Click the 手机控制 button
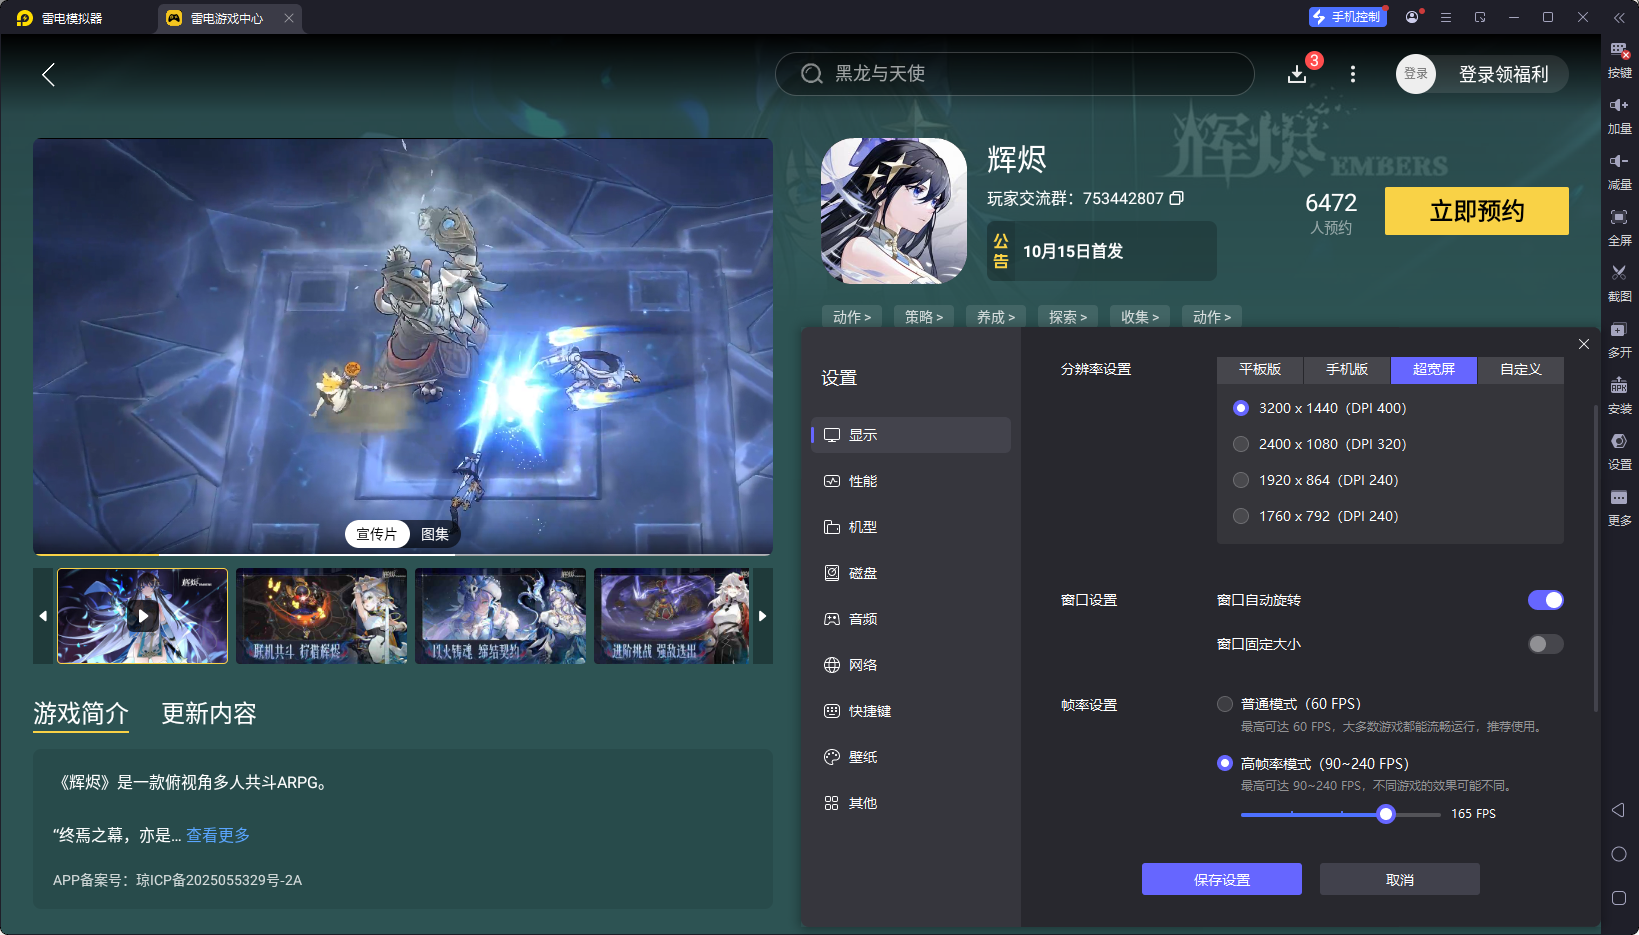The width and height of the screenshot is (1639, 935). point(1348,17)
